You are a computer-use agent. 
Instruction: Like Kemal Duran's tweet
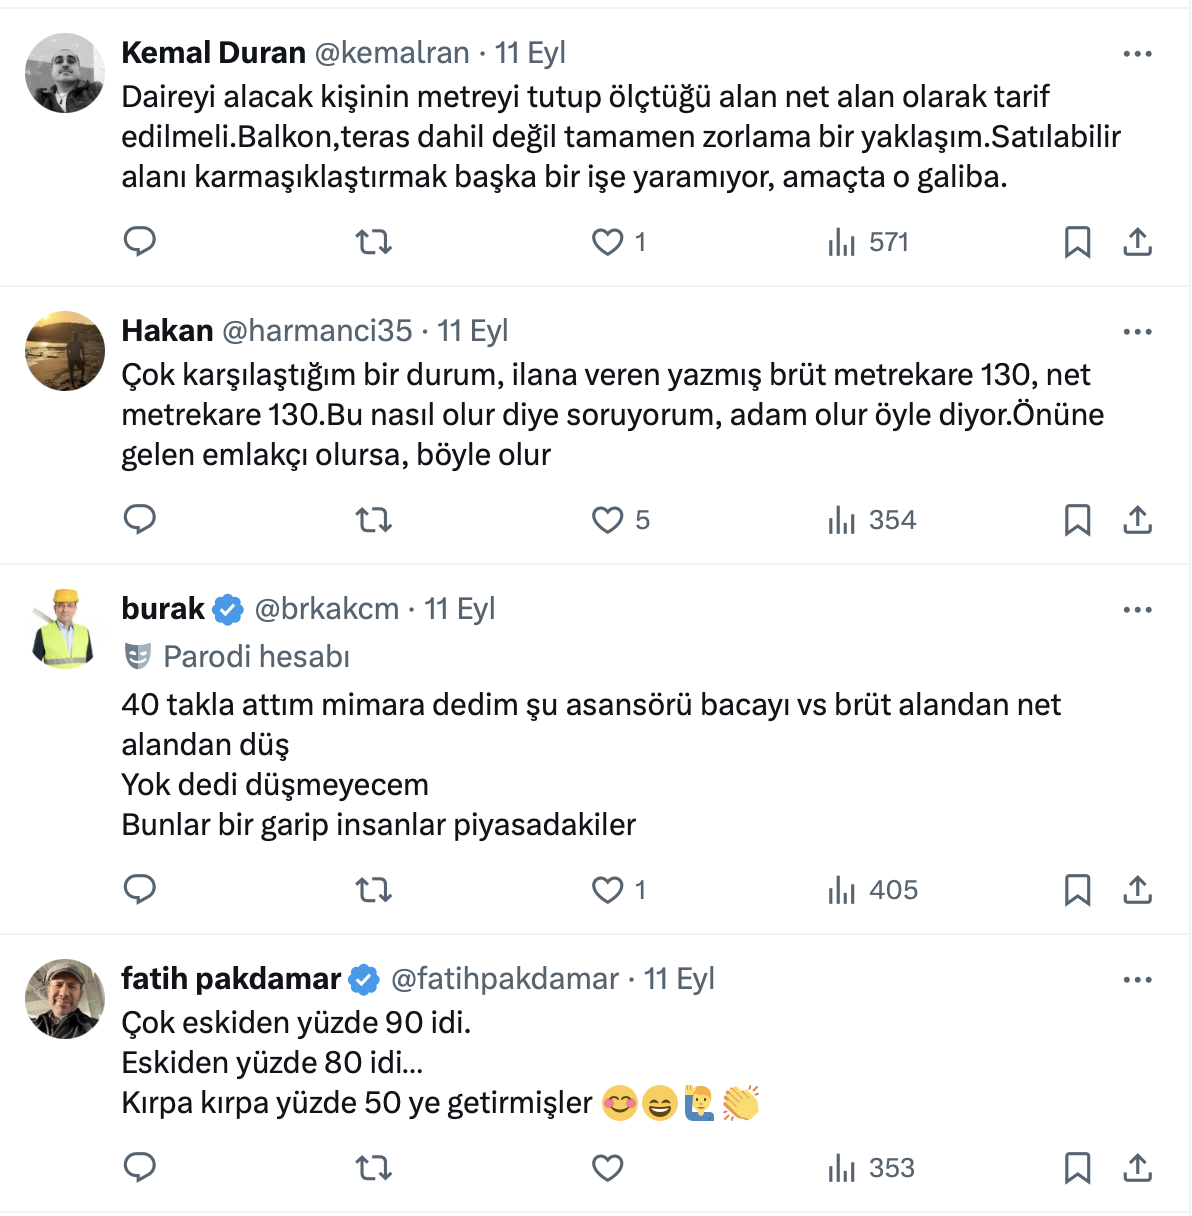[608, 242]
